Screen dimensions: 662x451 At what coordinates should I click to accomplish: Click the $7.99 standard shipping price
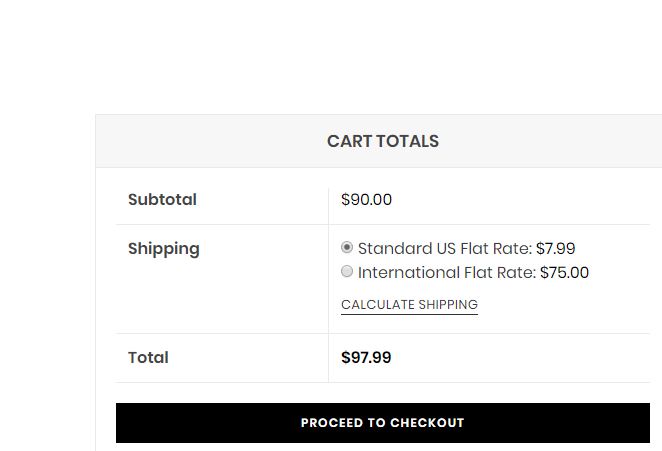(555, 248)
